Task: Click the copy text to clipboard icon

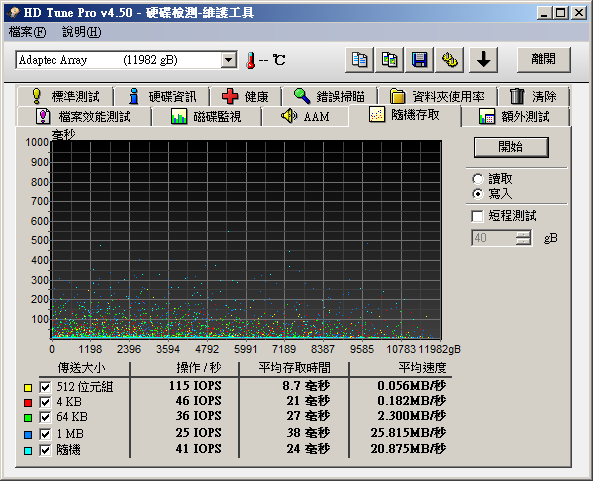Action: pos(359,60)
